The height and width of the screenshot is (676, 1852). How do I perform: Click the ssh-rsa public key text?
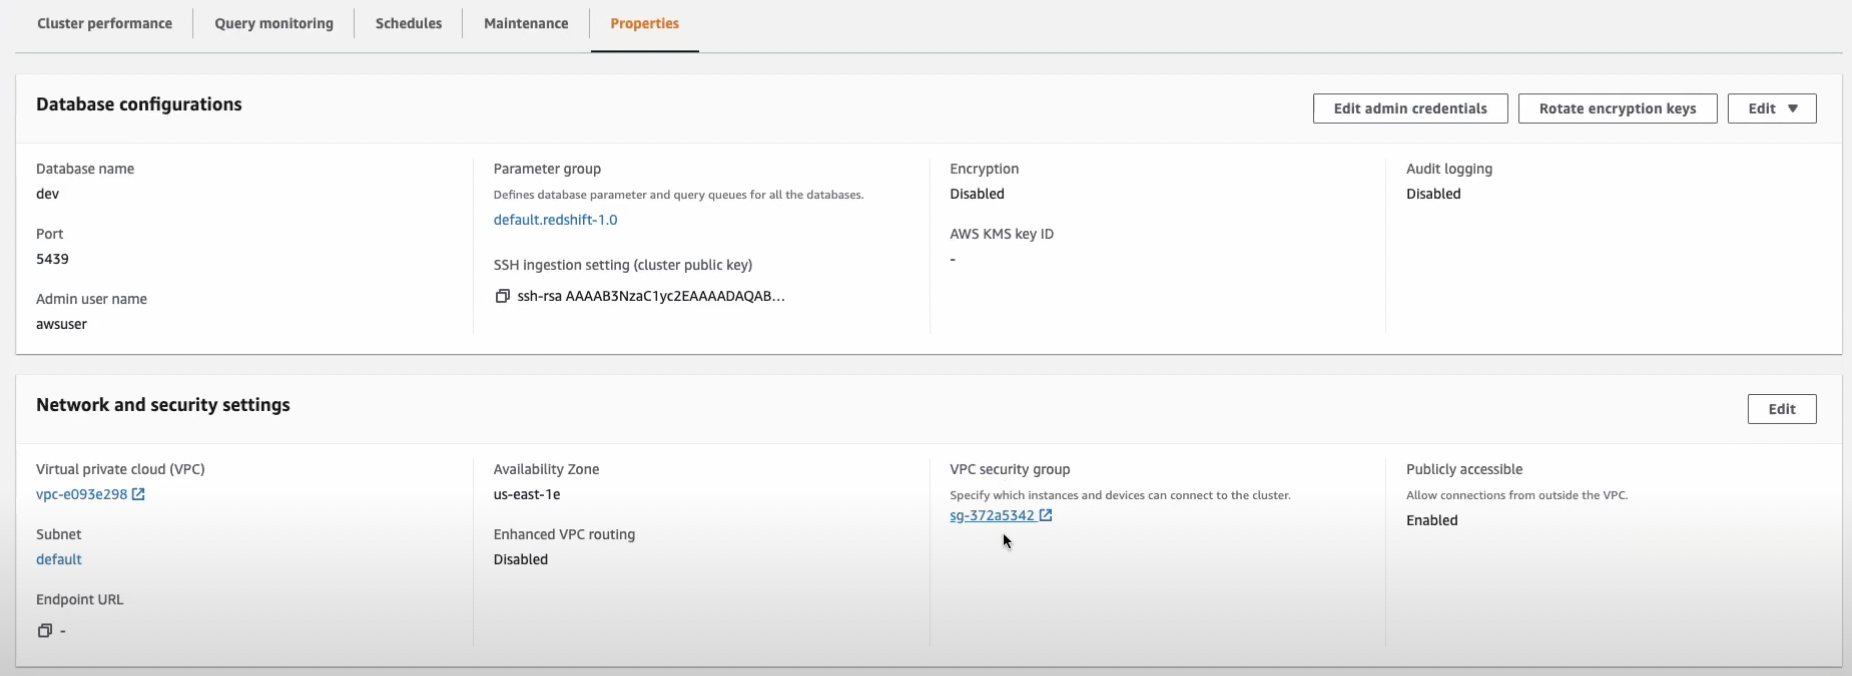(x=651, y=296)
